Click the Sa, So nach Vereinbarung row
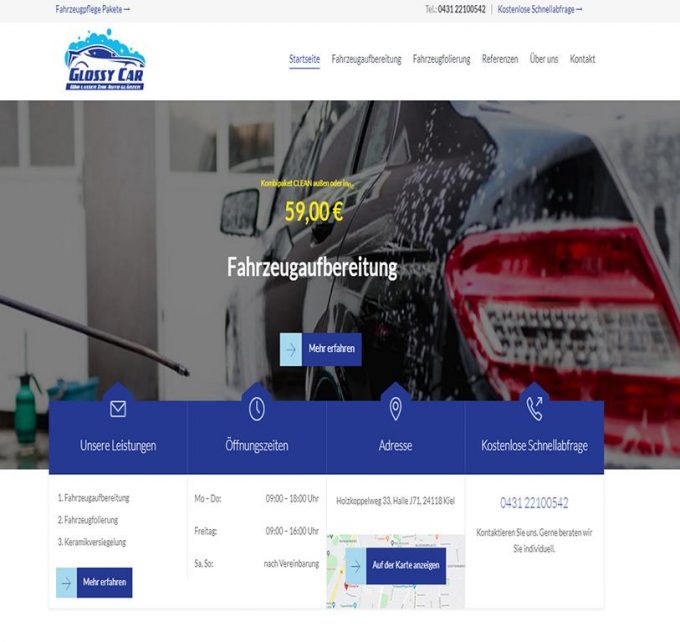 click(x=257, y=564)
